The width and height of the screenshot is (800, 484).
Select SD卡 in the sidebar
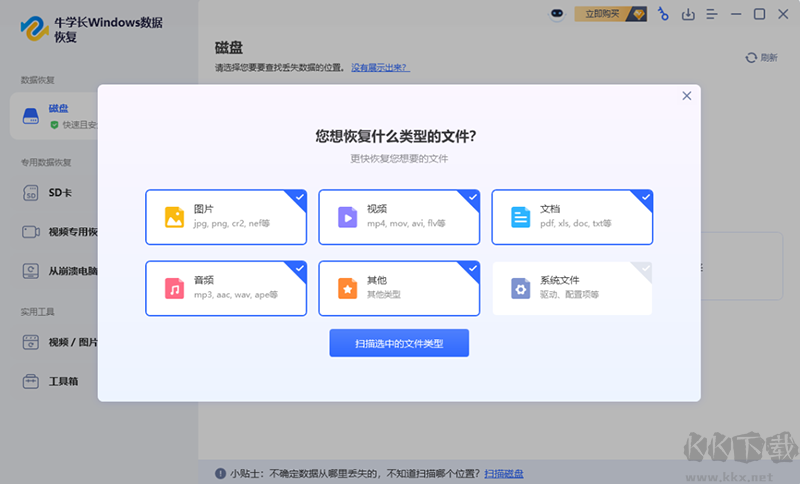click(x=60, y=193)
